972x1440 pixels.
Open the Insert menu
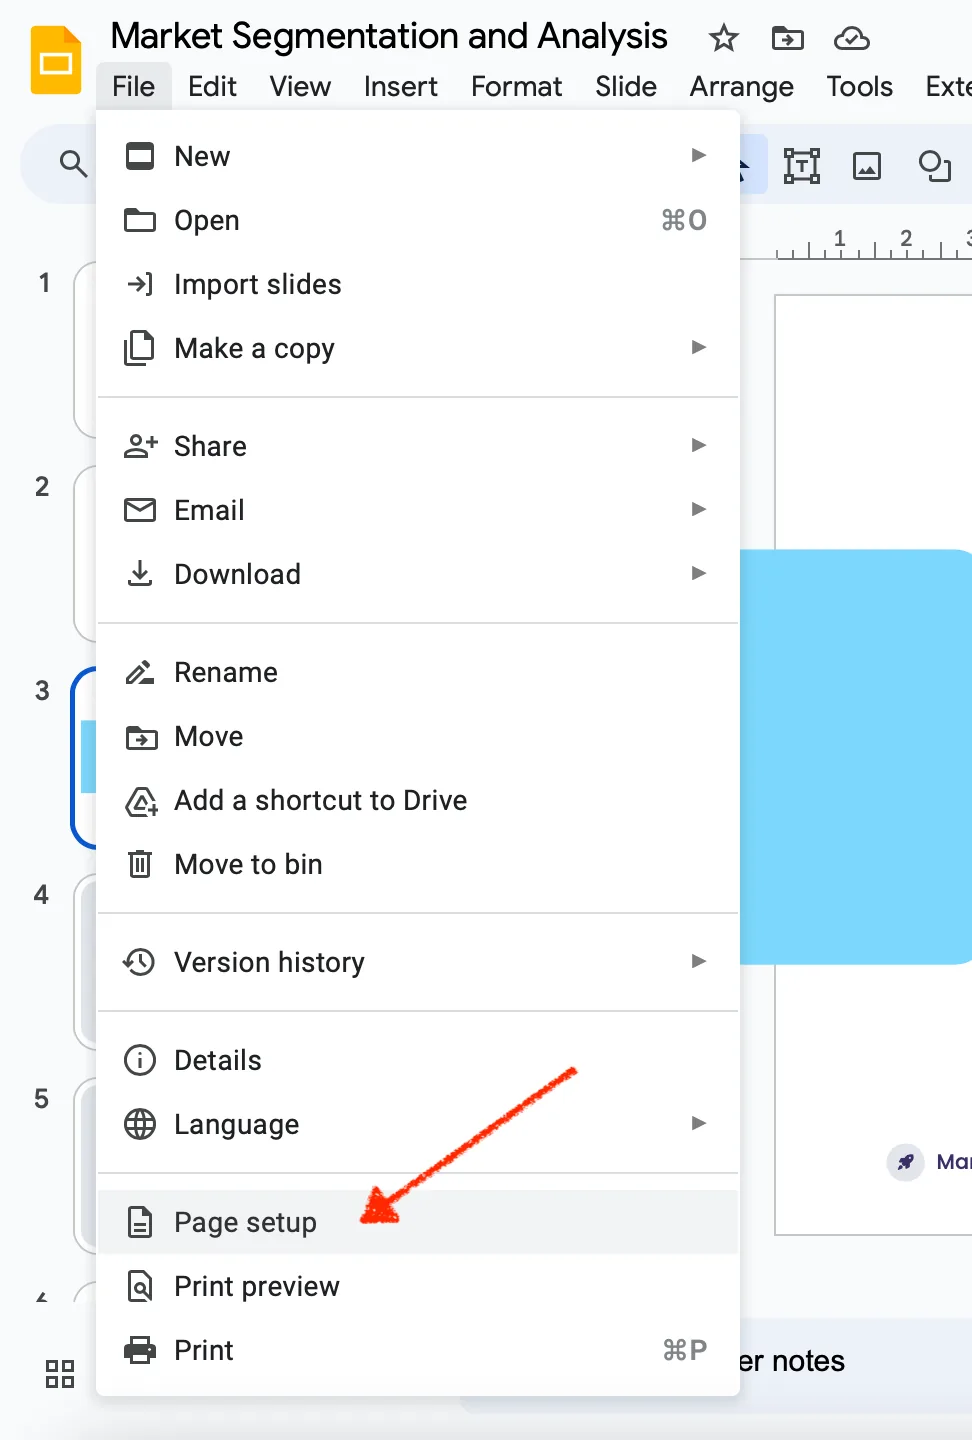[x=400, y=87]
